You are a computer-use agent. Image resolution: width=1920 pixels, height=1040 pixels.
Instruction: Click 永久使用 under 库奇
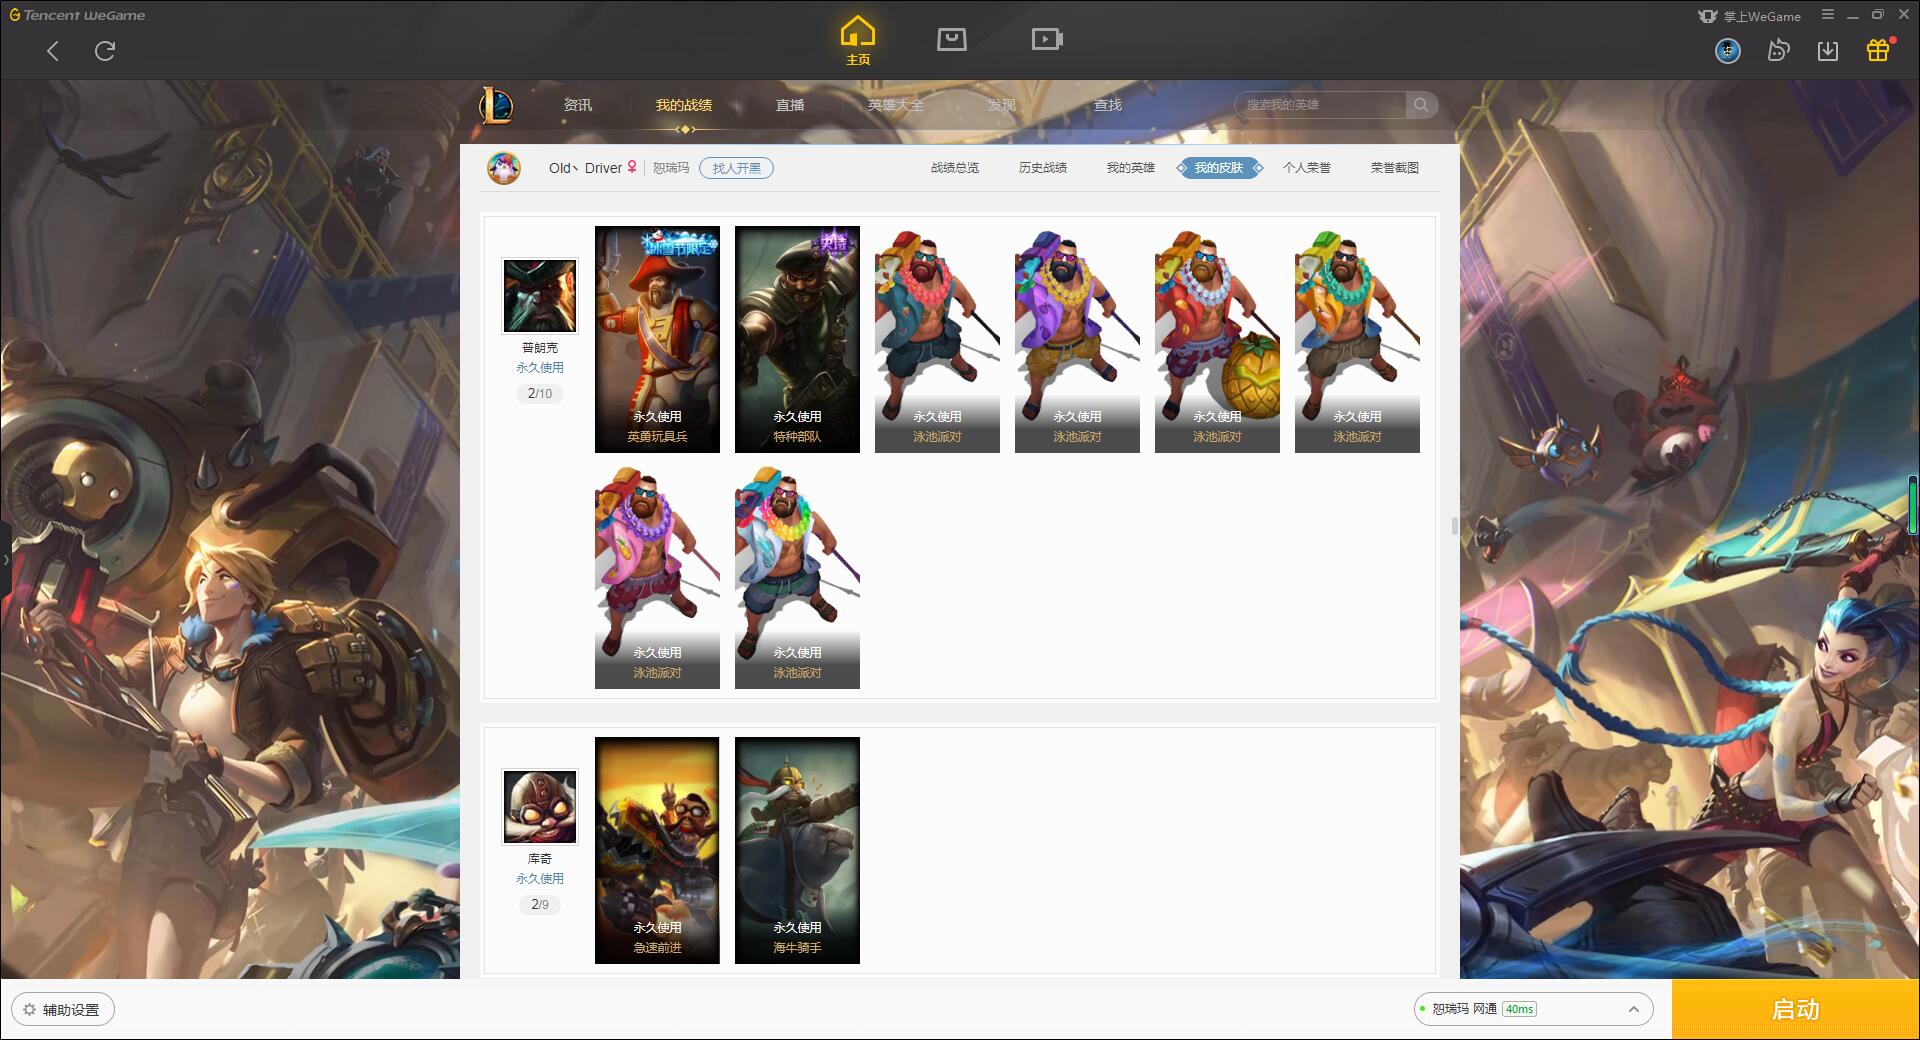(x=540, y=879)
